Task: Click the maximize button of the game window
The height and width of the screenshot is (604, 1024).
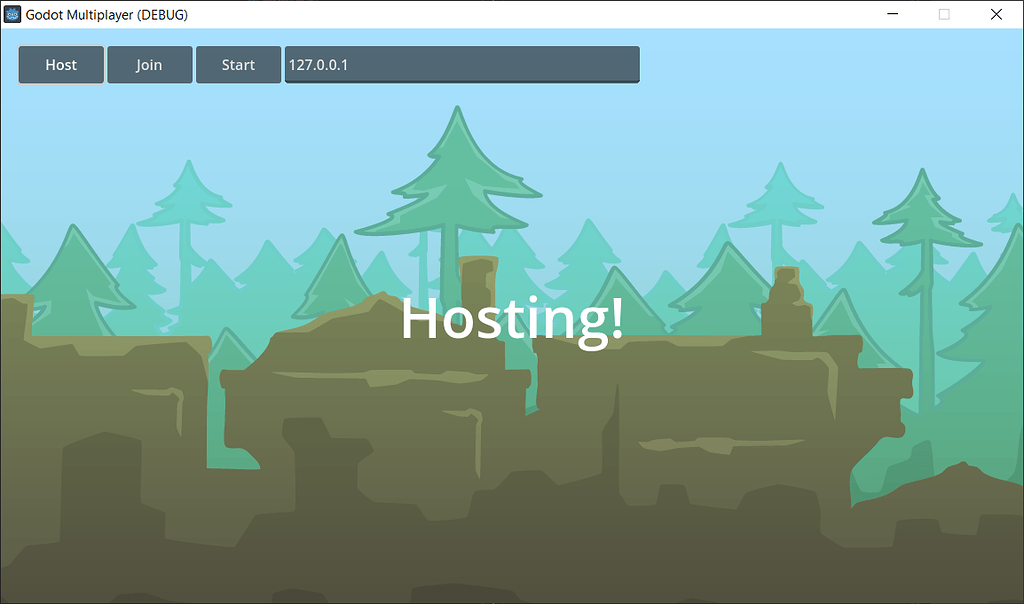Action: pyautogui.click(x=944, y=14)
